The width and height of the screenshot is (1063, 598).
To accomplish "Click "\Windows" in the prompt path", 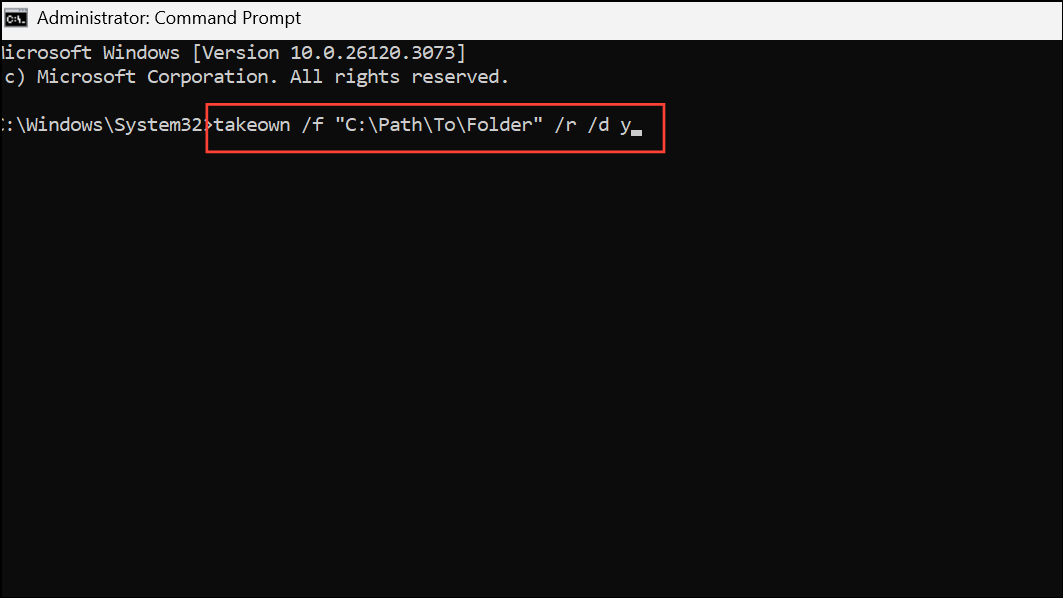I will (59, 125).
